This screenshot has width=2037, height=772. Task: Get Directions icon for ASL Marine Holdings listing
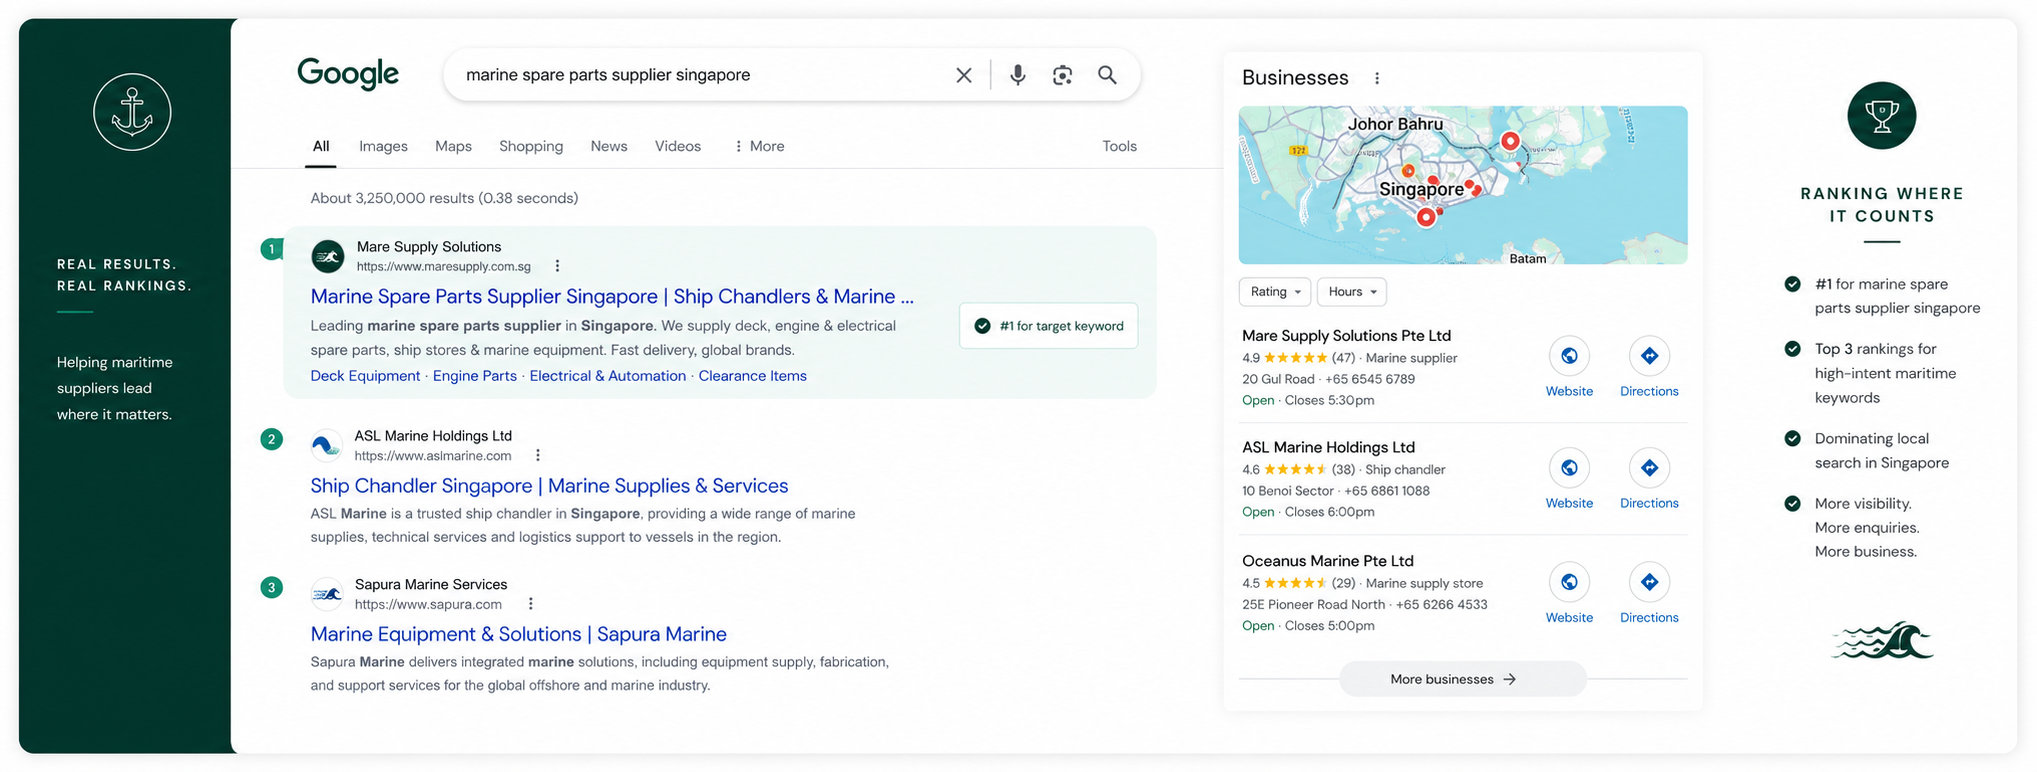[x=1649, y=468]
